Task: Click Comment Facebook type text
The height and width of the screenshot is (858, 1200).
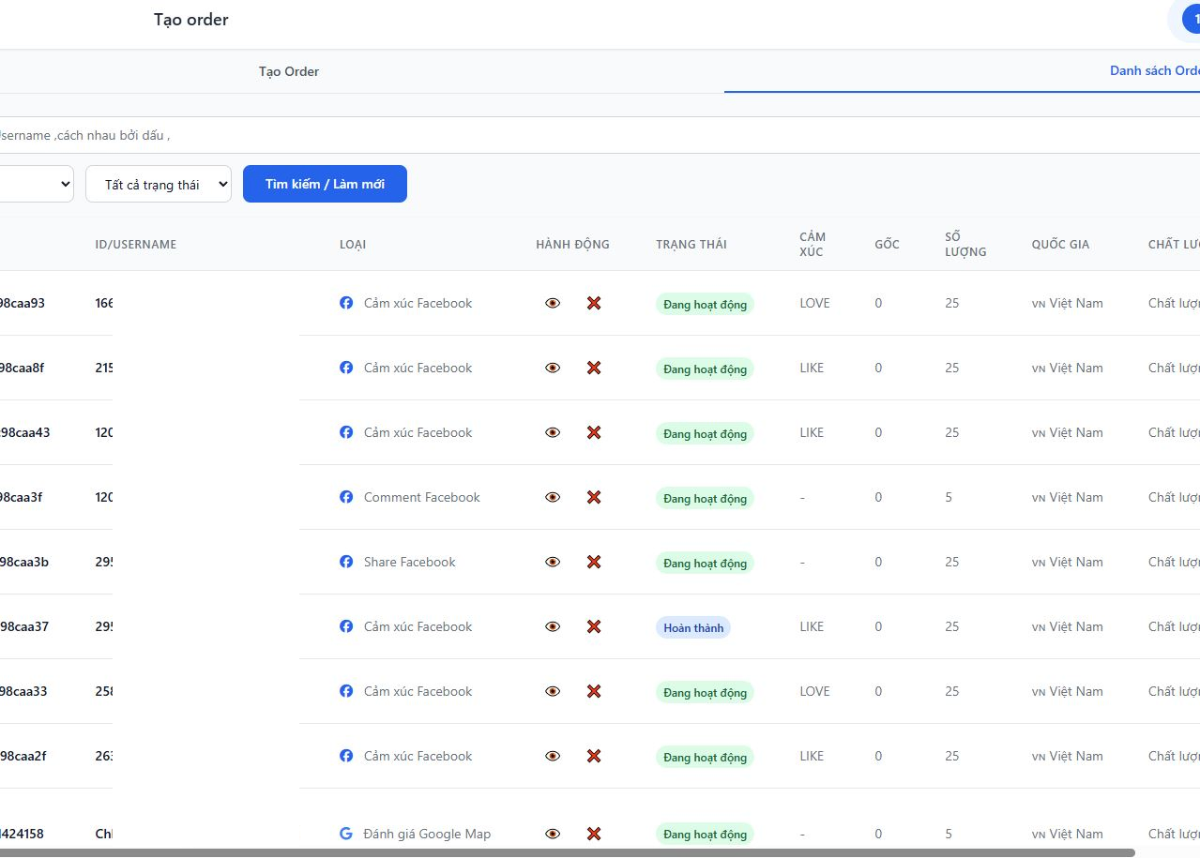Action: [x=422, y=497]
